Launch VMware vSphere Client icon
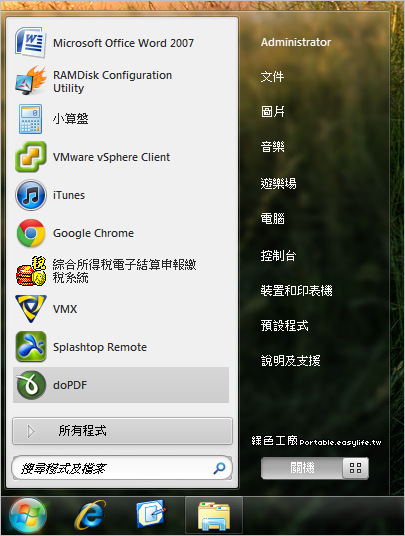Screen dimensions: 405x536 30,157
